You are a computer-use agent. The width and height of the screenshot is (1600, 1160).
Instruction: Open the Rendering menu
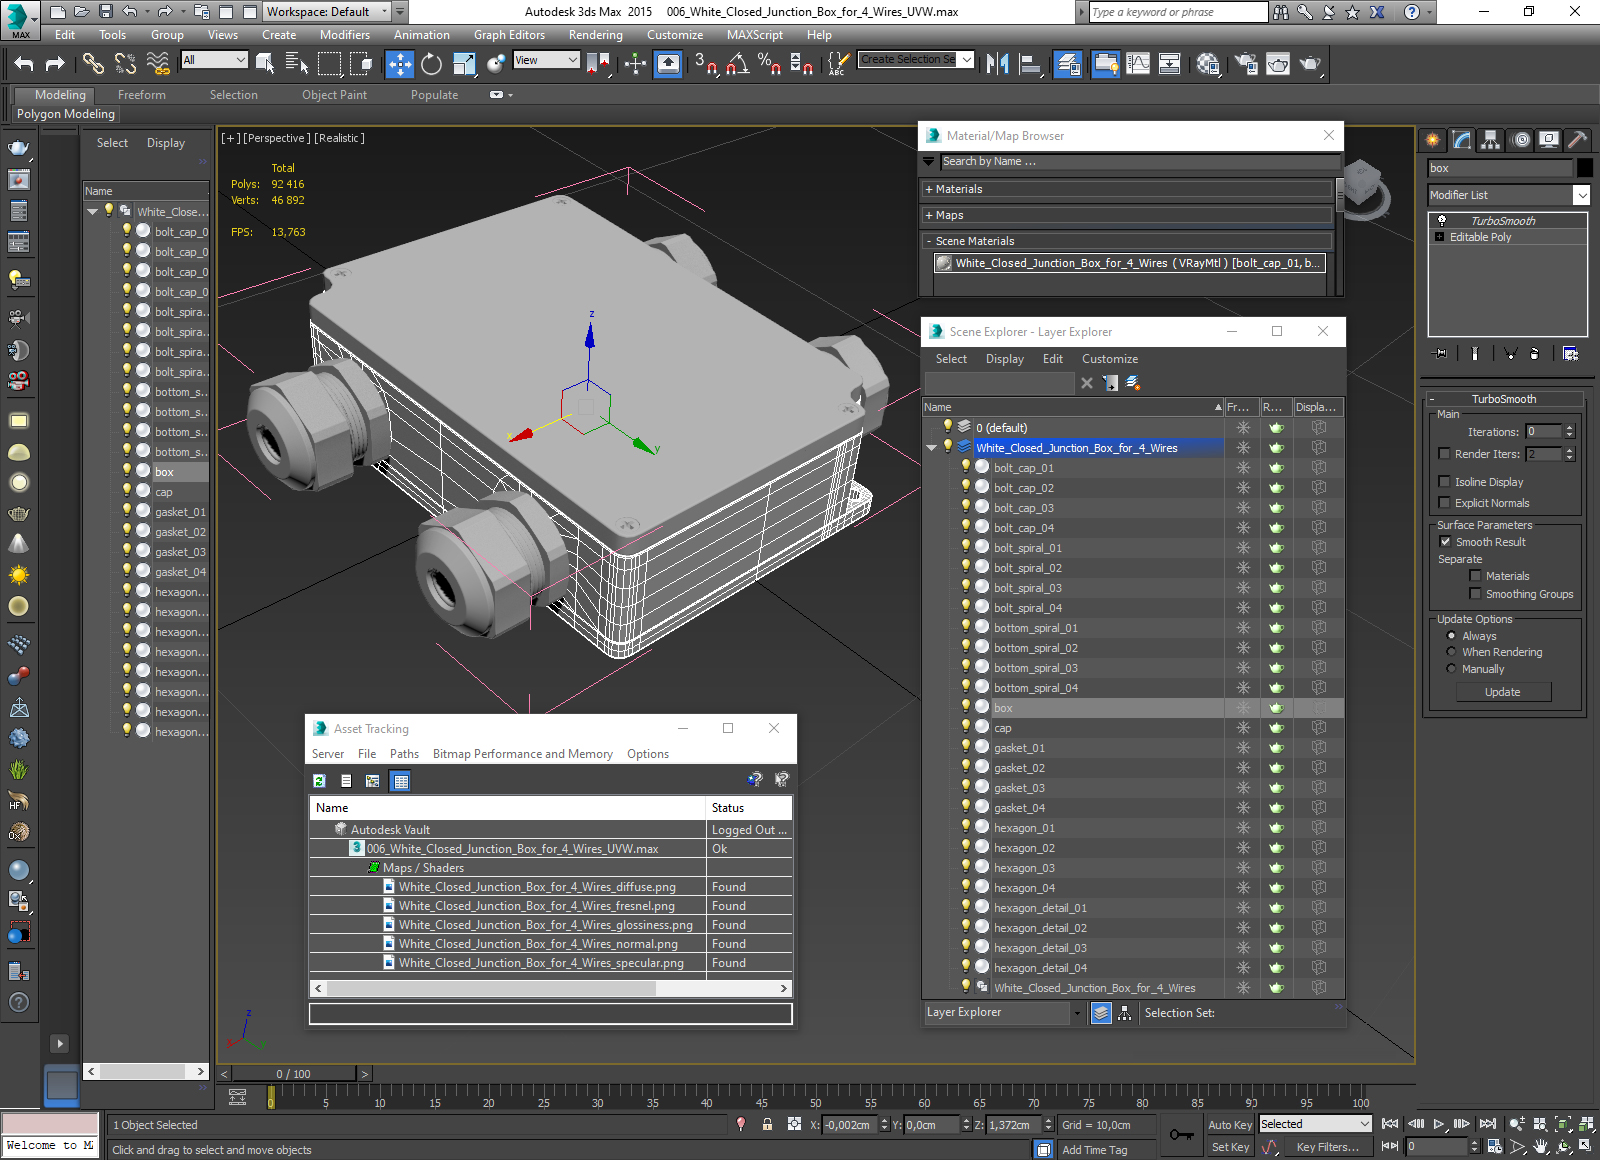pyautogui.click(x=595, y=35)
